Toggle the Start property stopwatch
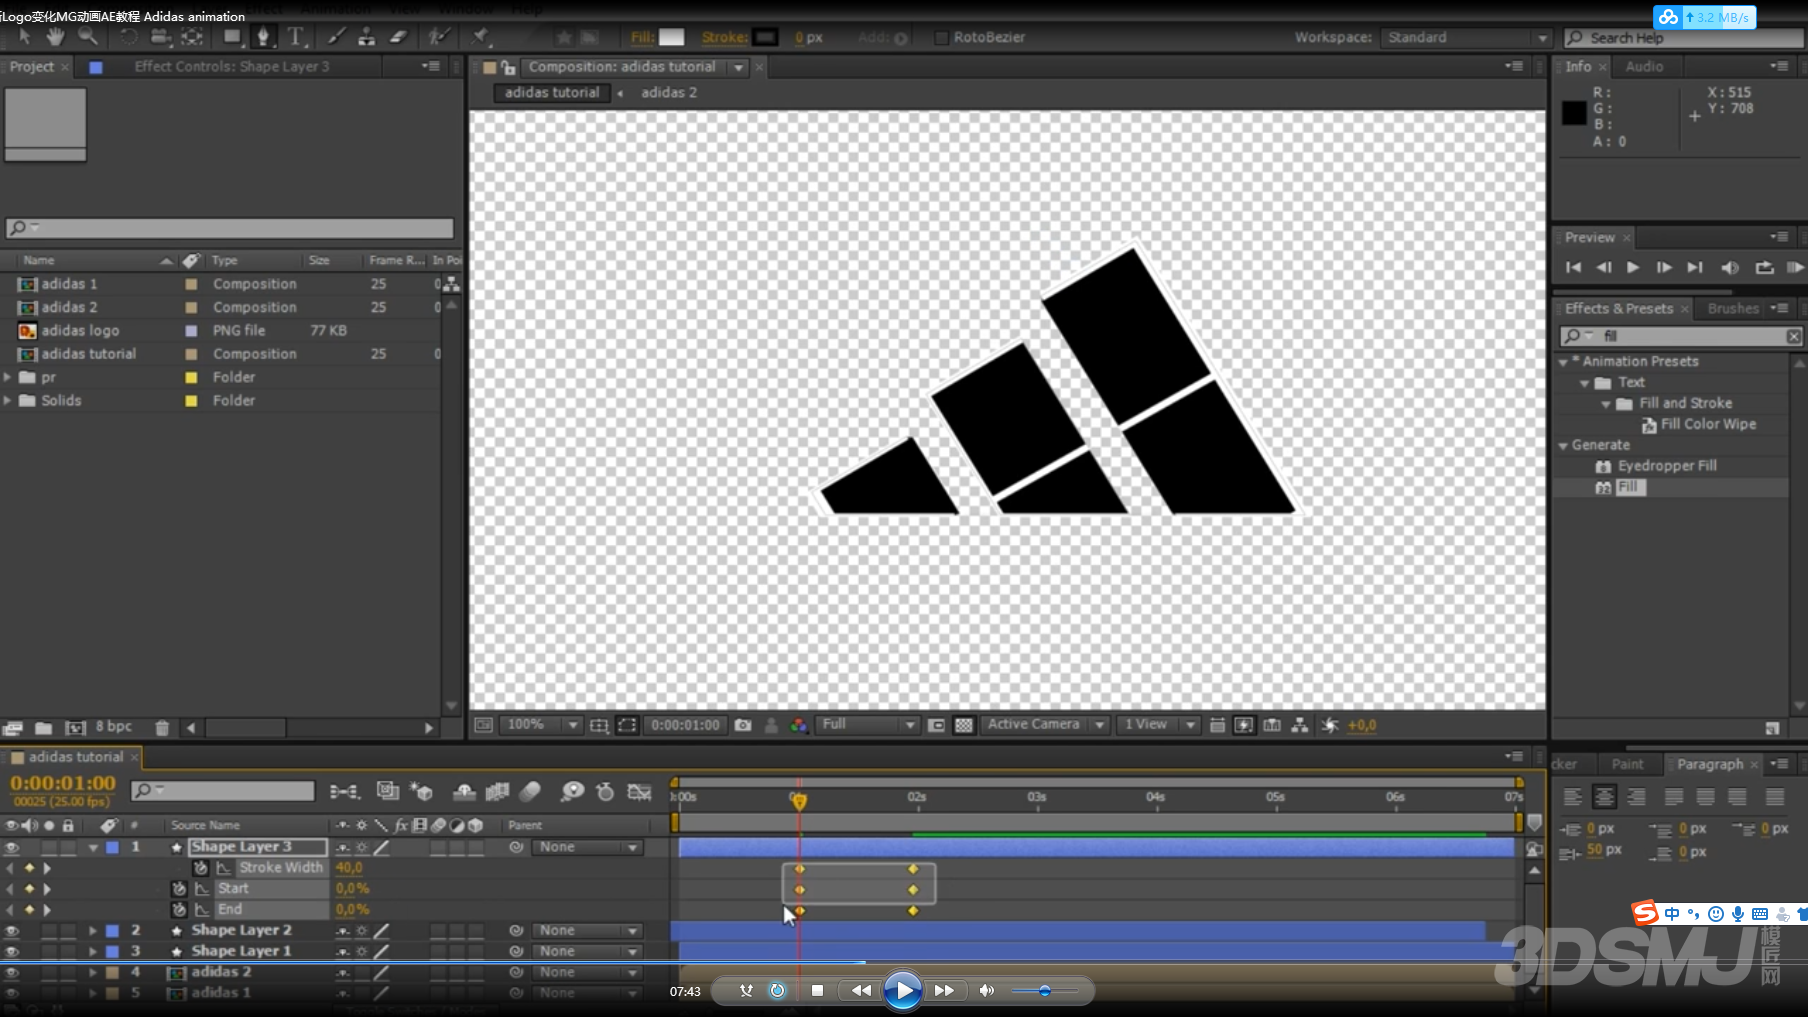 [179, 888]
